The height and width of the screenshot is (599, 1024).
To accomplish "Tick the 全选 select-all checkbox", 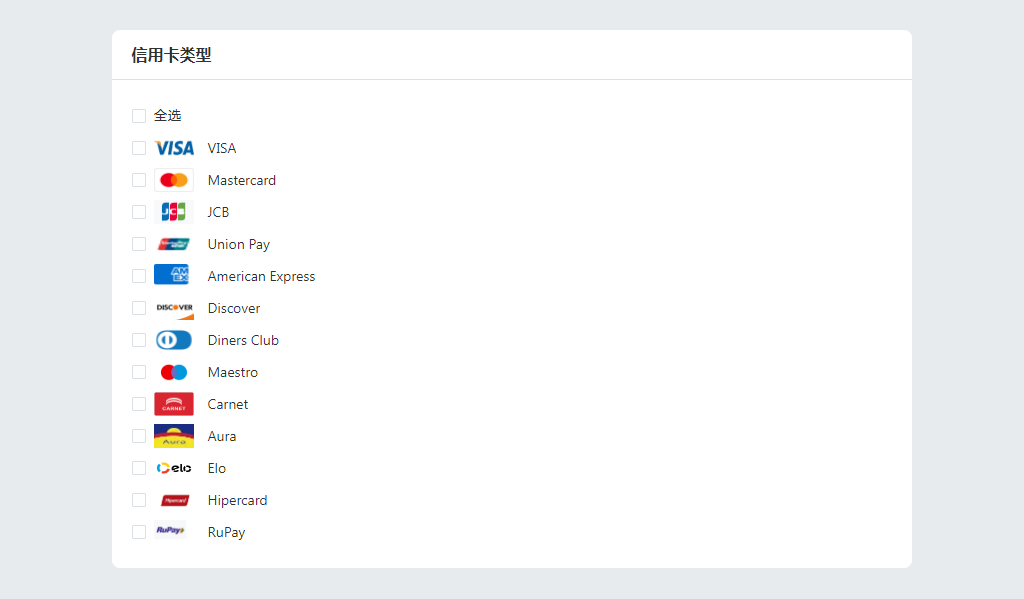I will 139,116.
